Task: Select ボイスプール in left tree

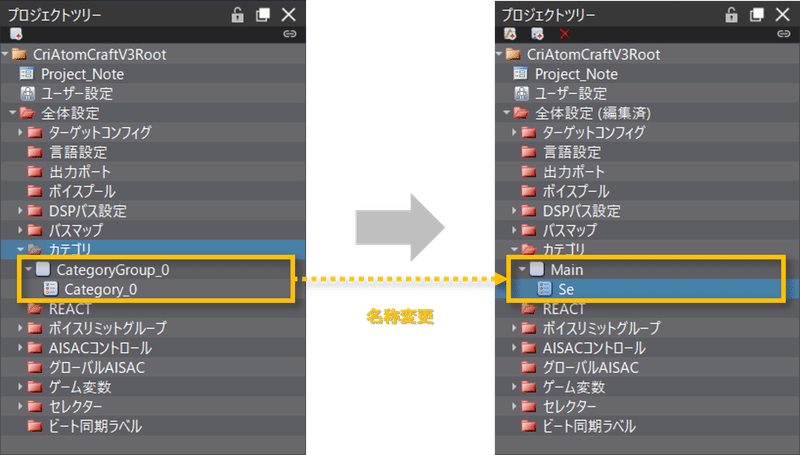Action: (82, 191)
